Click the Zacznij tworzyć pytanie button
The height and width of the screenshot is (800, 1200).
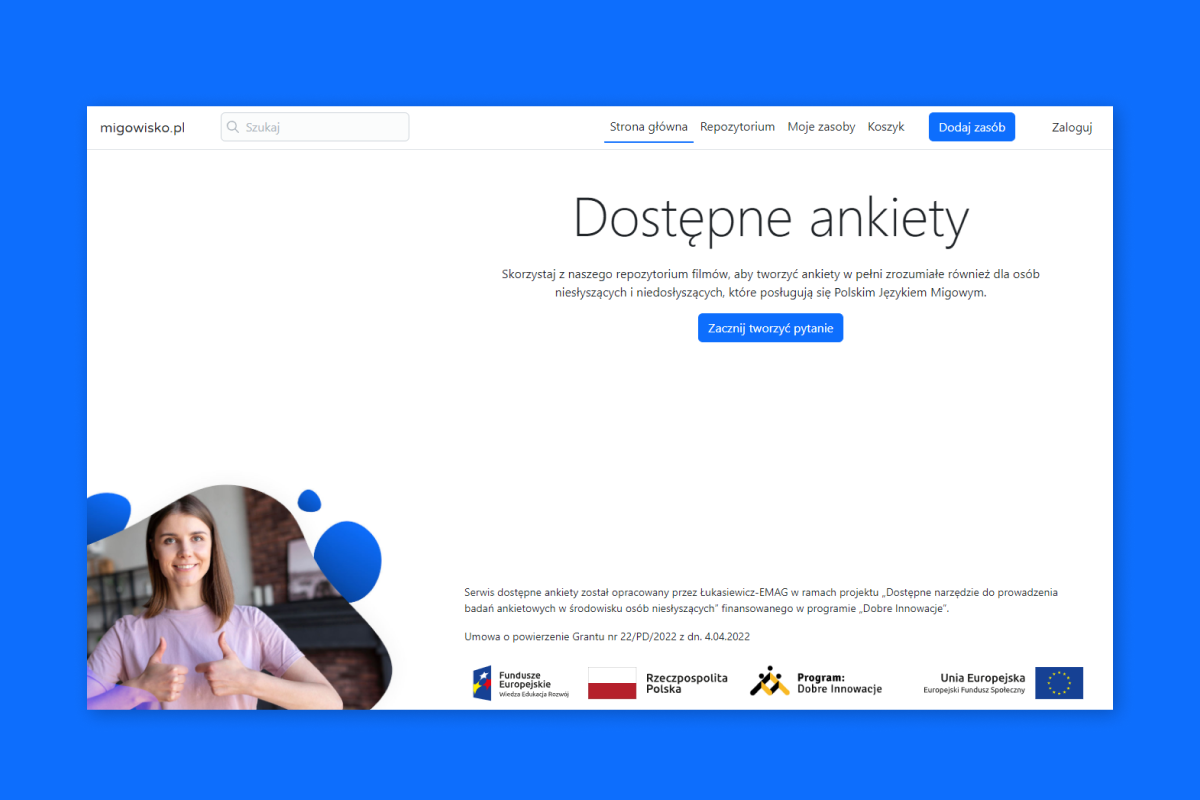tap(770, 327)
